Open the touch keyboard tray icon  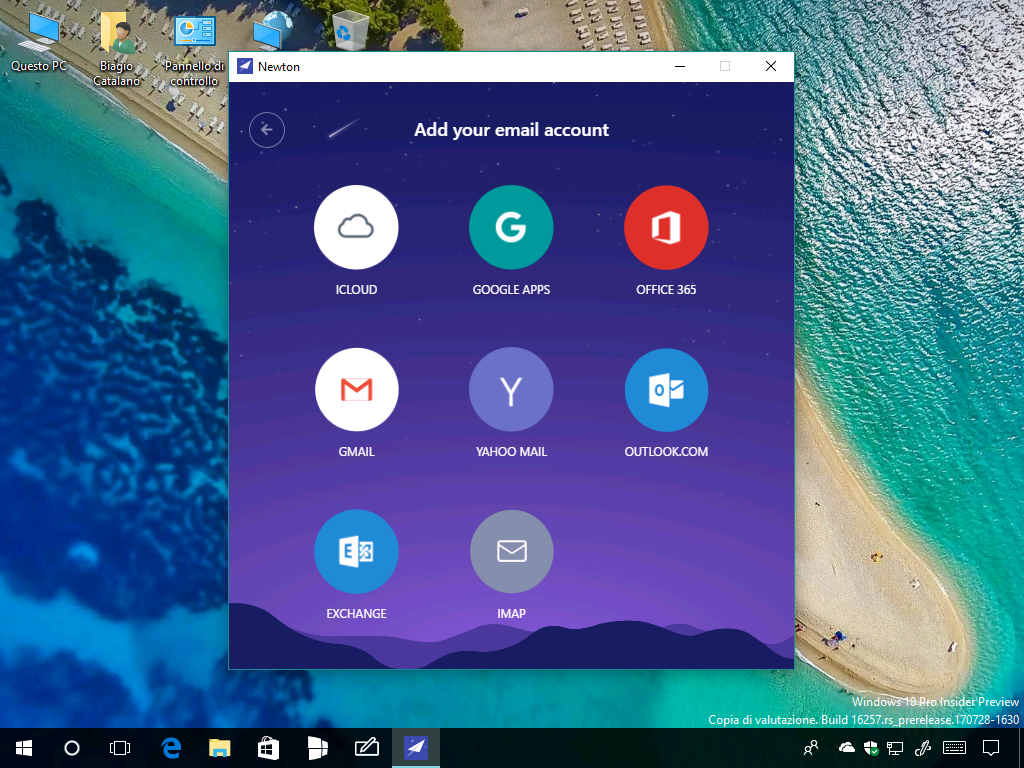pyautogui.click(x=955, y=748)
